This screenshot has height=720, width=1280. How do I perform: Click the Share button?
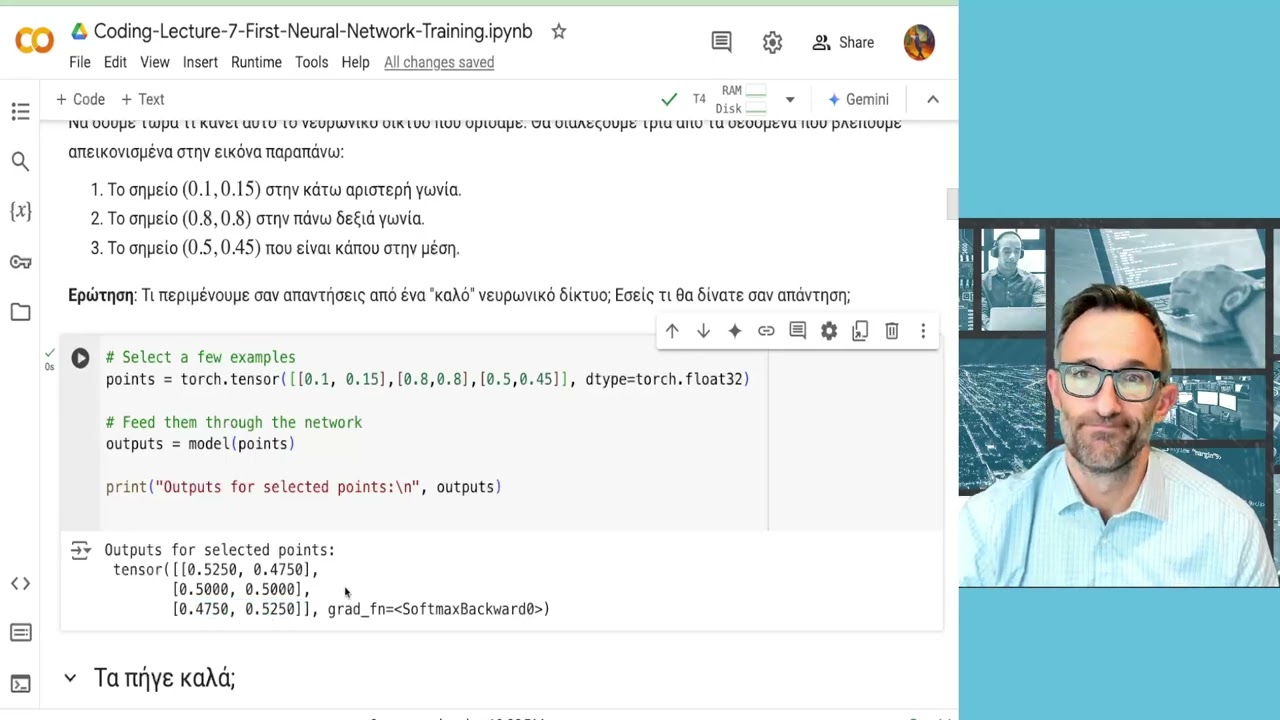843,42
